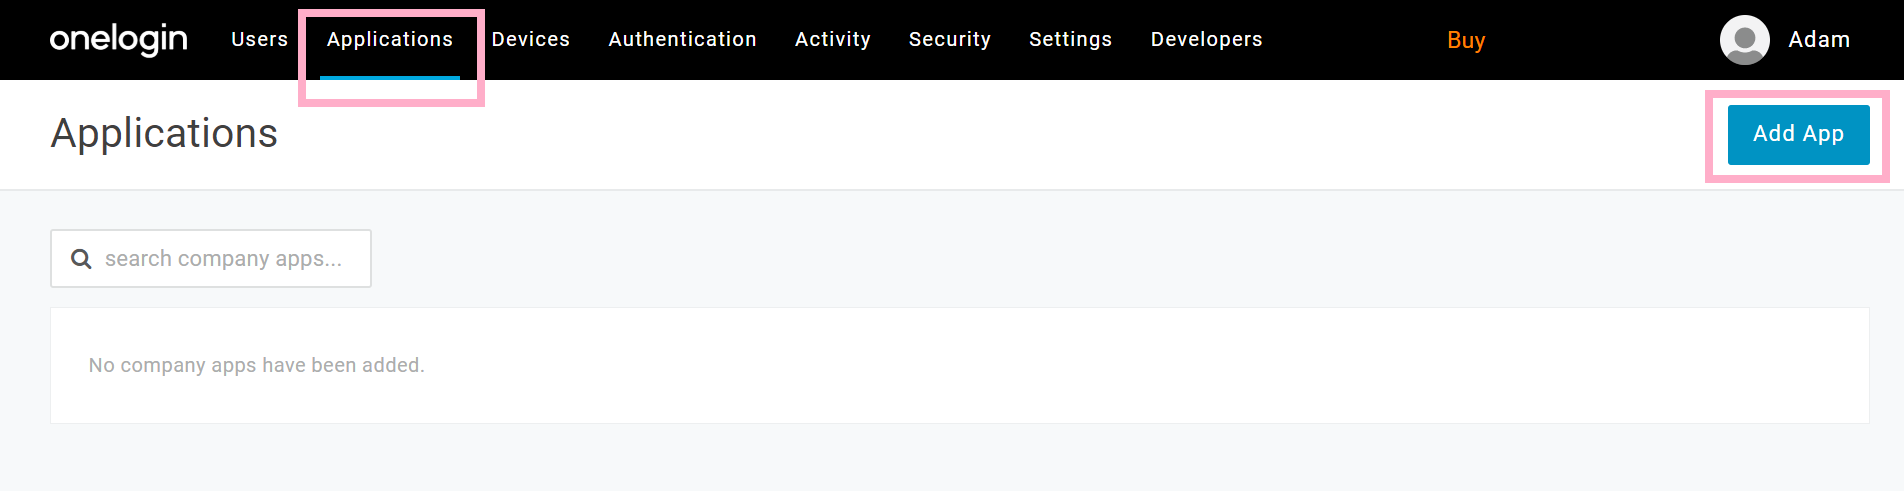Image resolution: width=1904 pixels, height=491 pixels.
Task: Click the 'No company apps' message
Action: click(x=256, y=365)
